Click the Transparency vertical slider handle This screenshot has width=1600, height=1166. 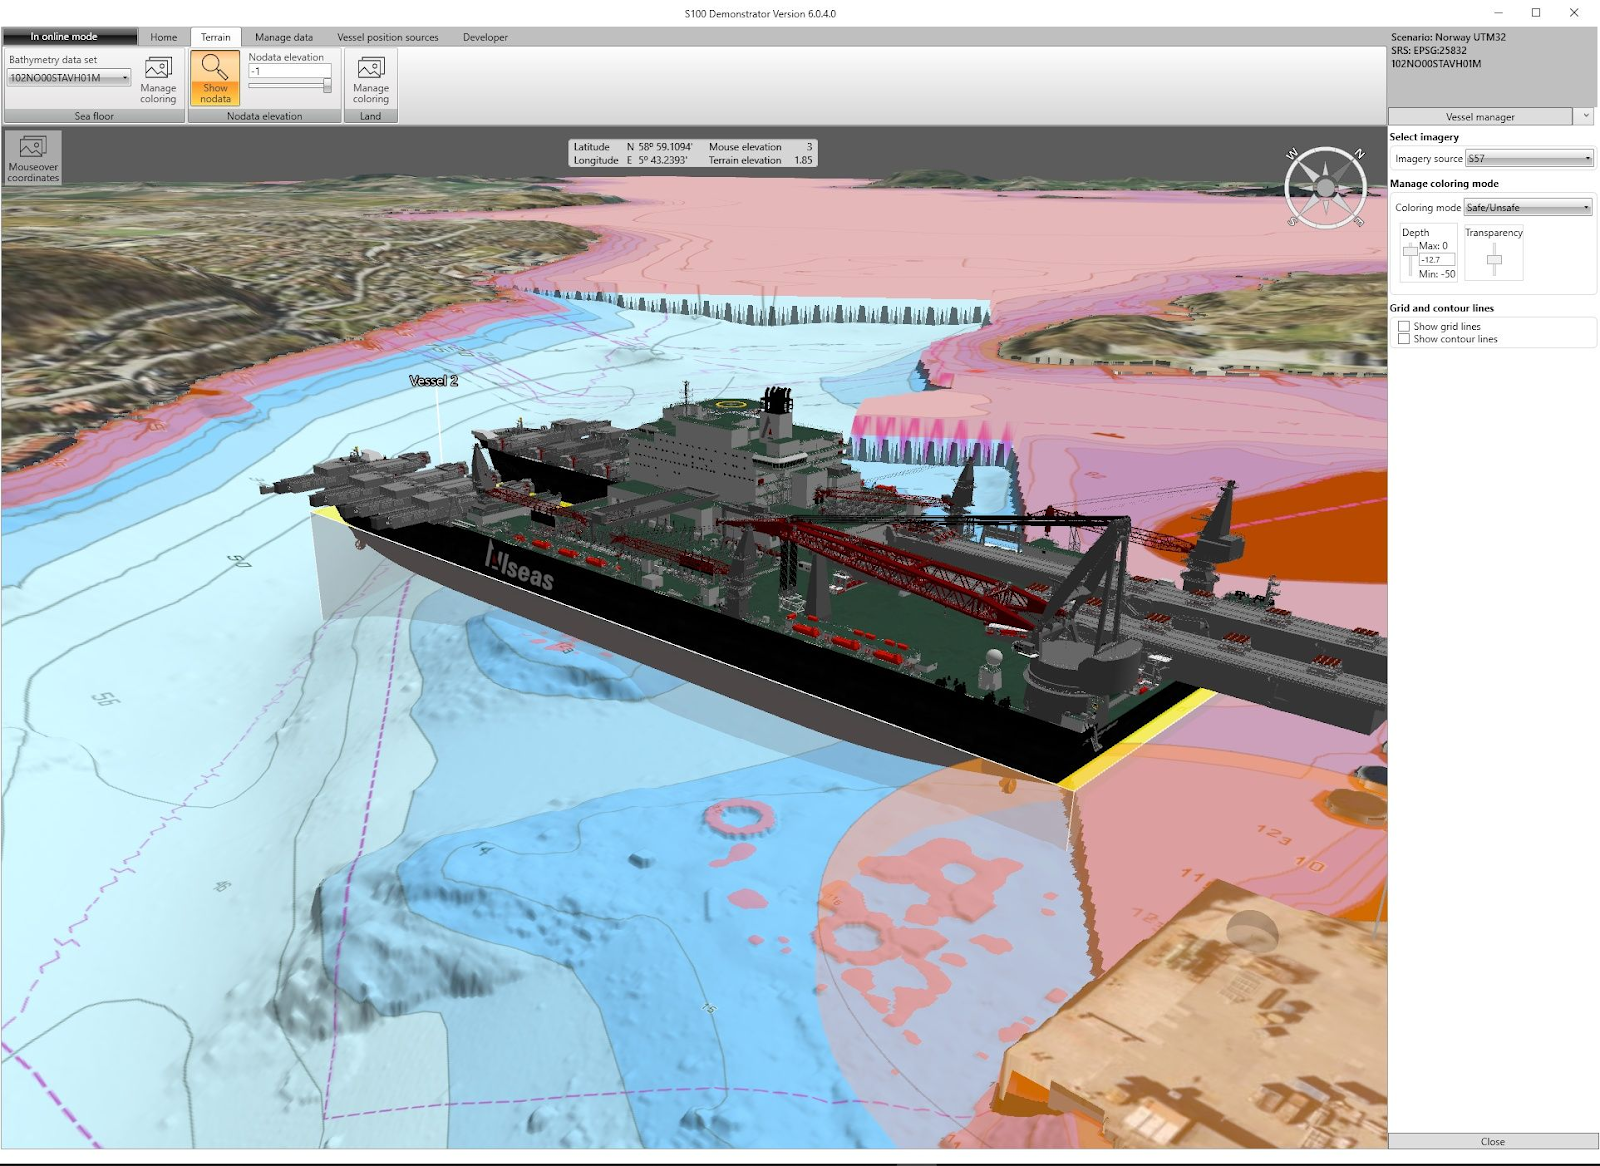pos(1494,260)
